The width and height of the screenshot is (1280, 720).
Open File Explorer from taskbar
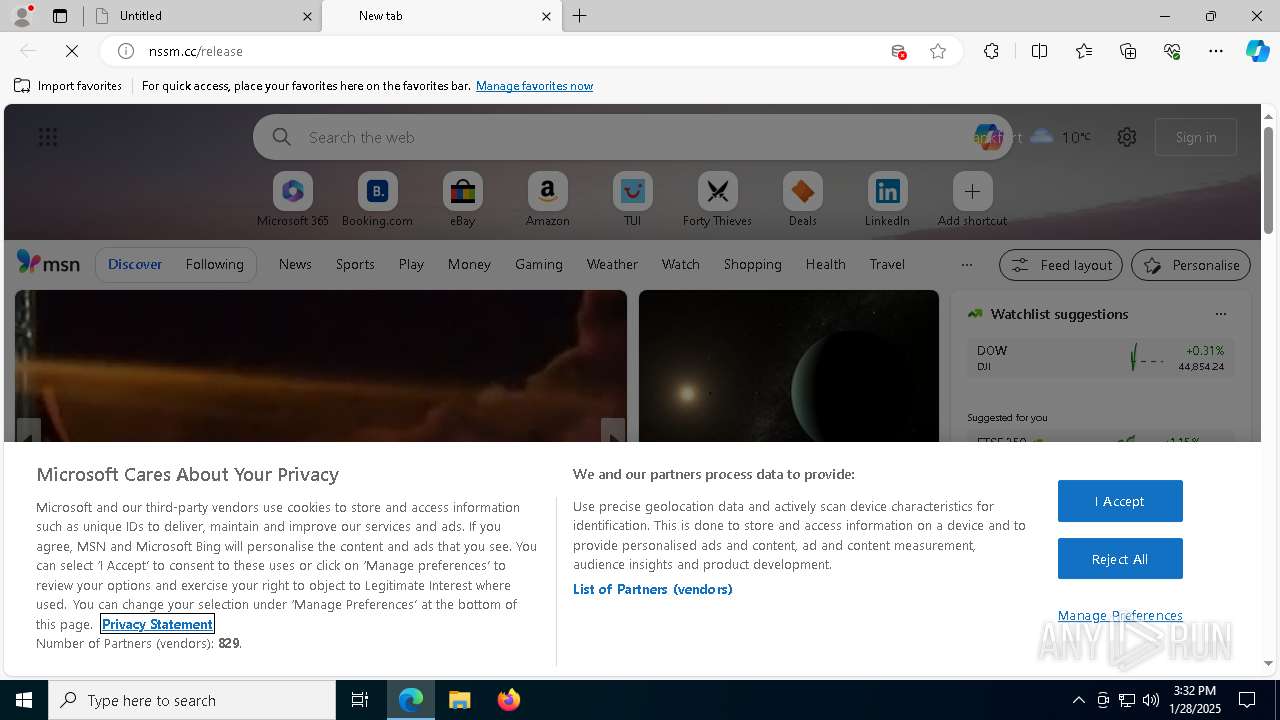pos(460,700)
